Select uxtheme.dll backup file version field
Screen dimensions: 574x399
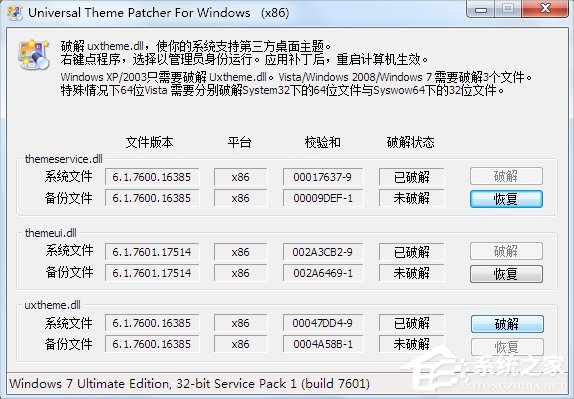(x=152, y=344)
